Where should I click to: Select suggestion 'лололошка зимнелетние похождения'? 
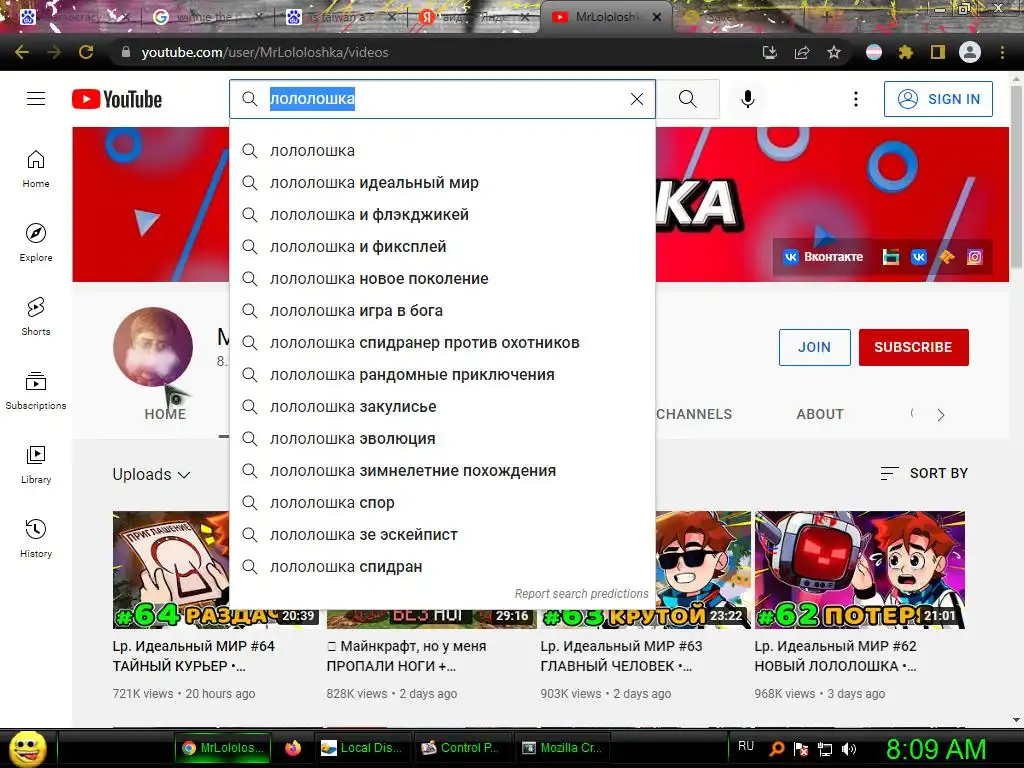click(x=442, y=471)
